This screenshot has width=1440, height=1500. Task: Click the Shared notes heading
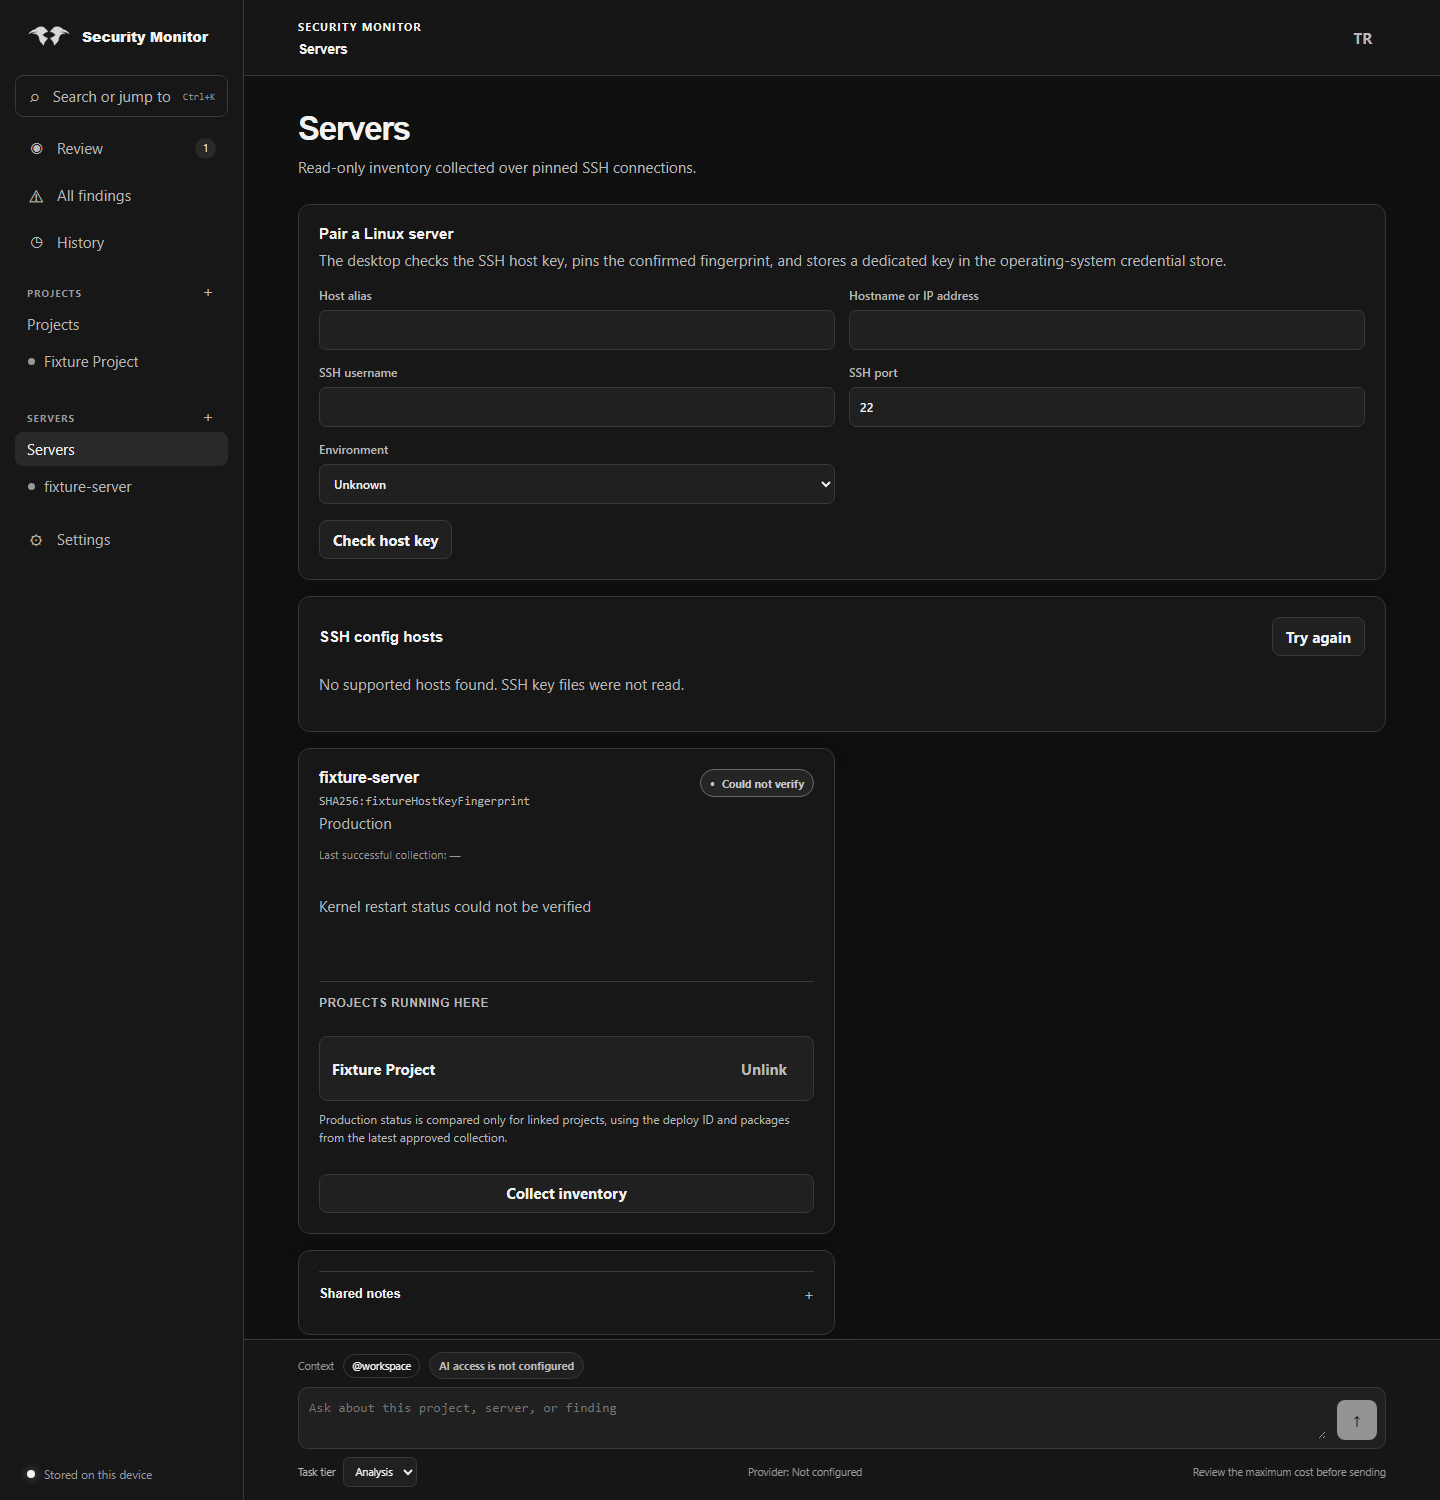[x=360, y=1293]
